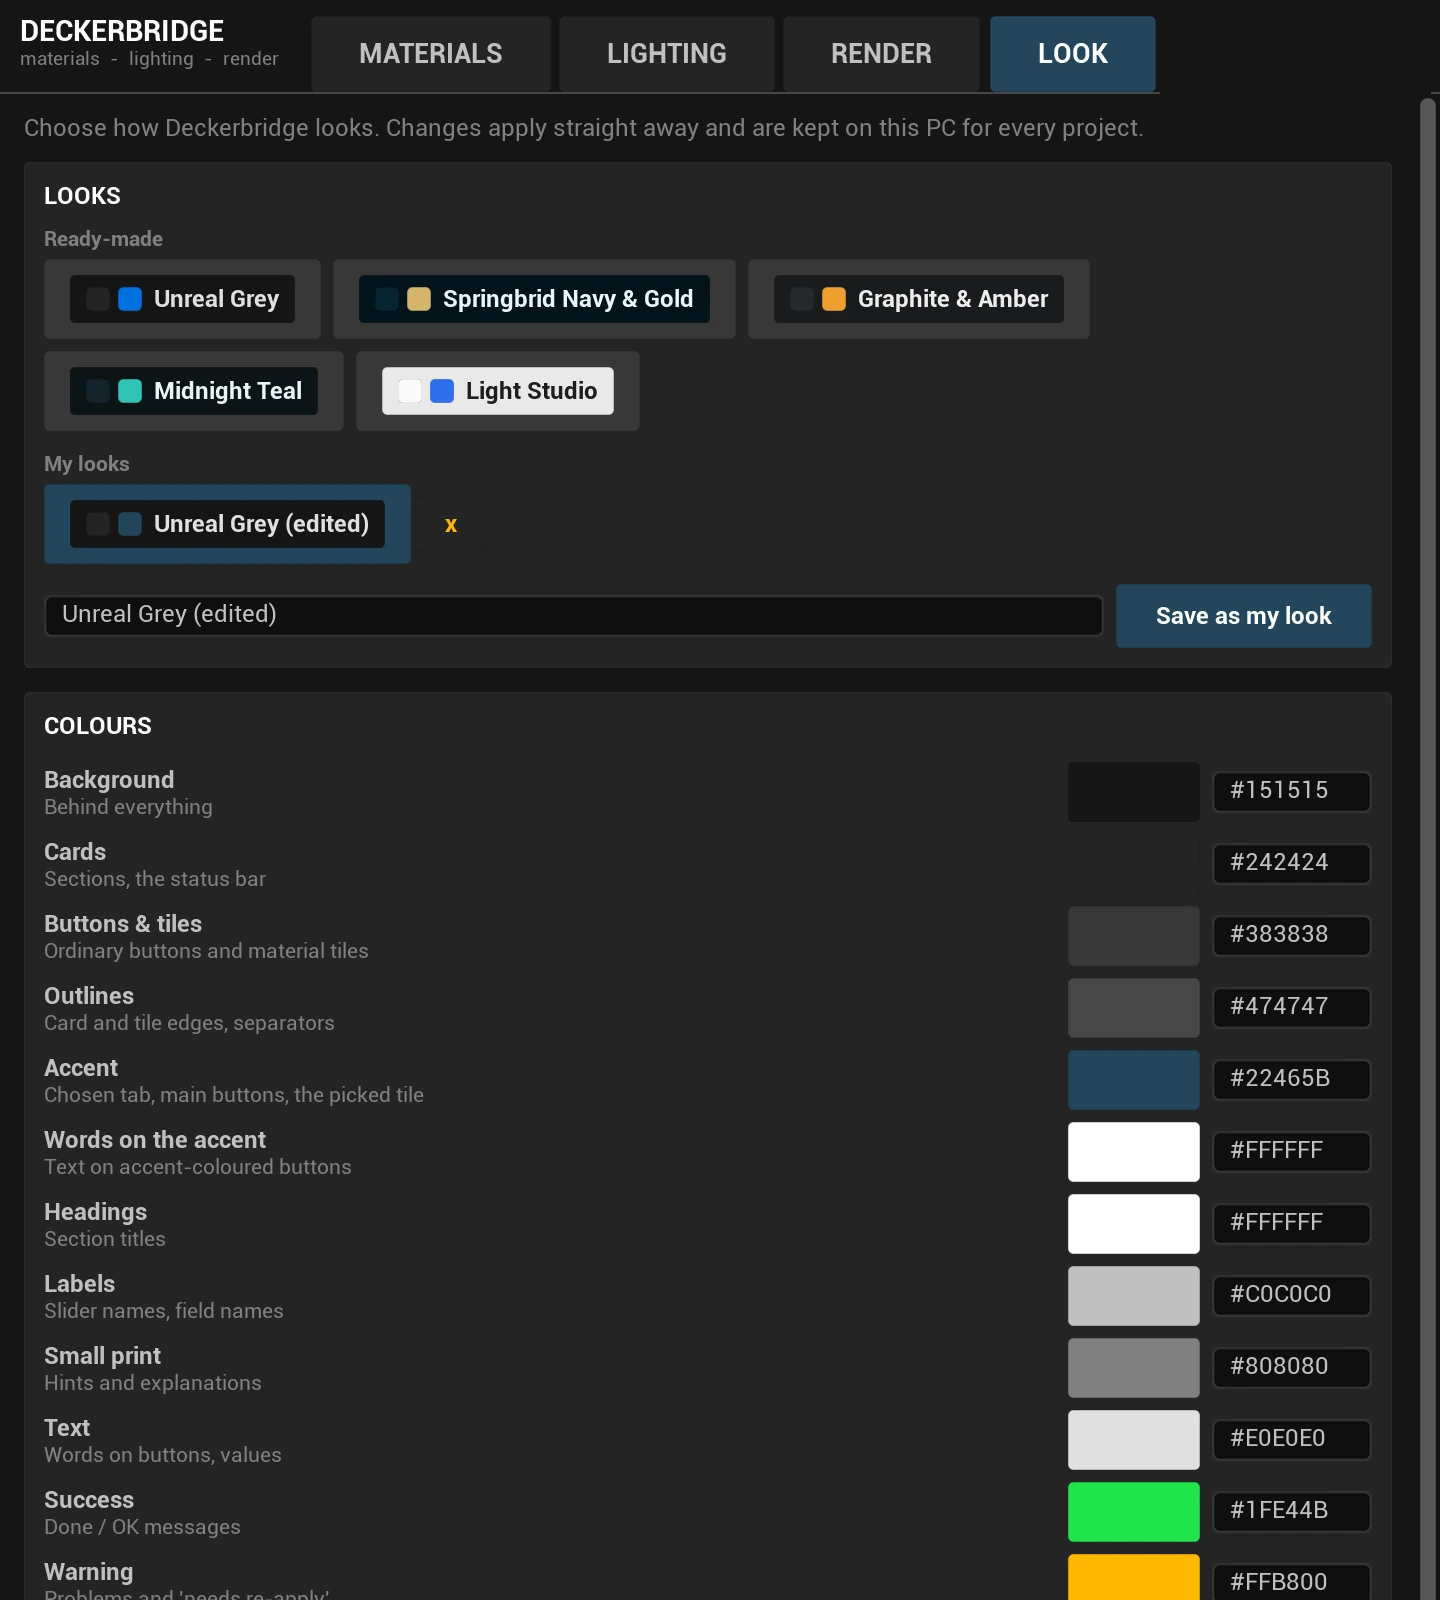
Task: Choose the Springbrid Navy & Gold look
Action: pos(534,299)
